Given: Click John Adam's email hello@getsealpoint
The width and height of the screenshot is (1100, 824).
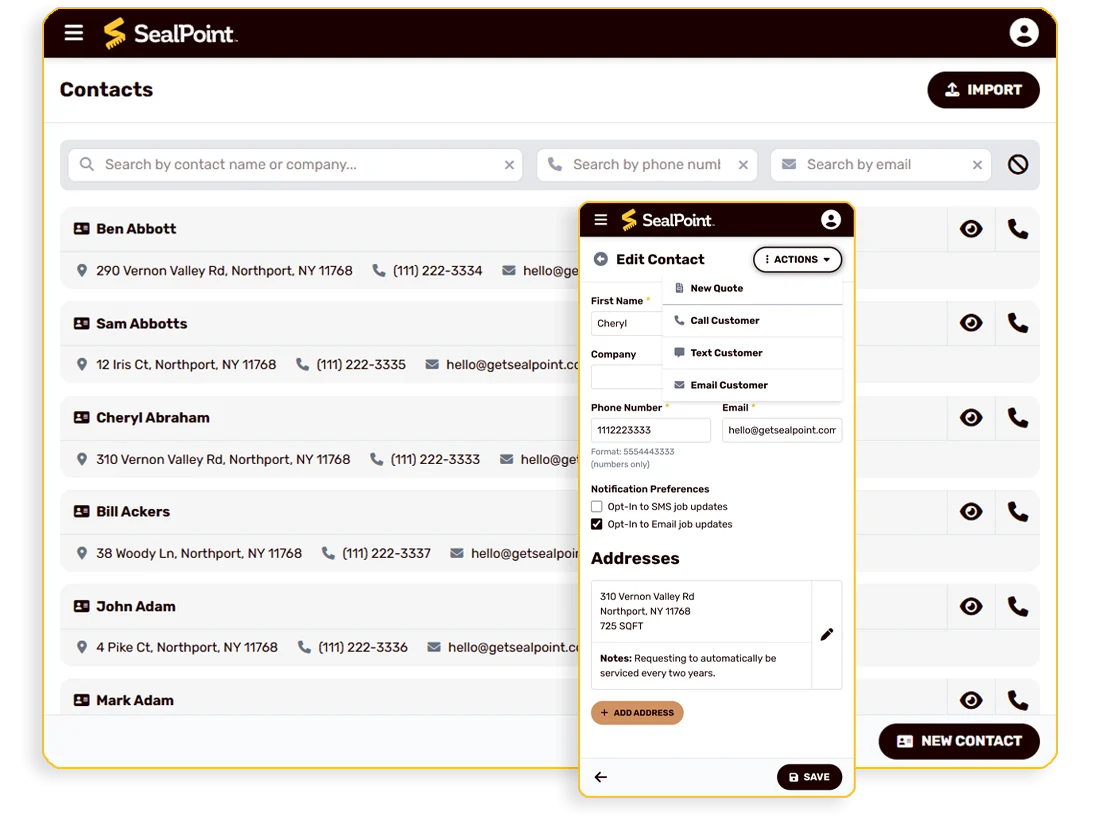Looking at the screenshot, I should 513,647.
